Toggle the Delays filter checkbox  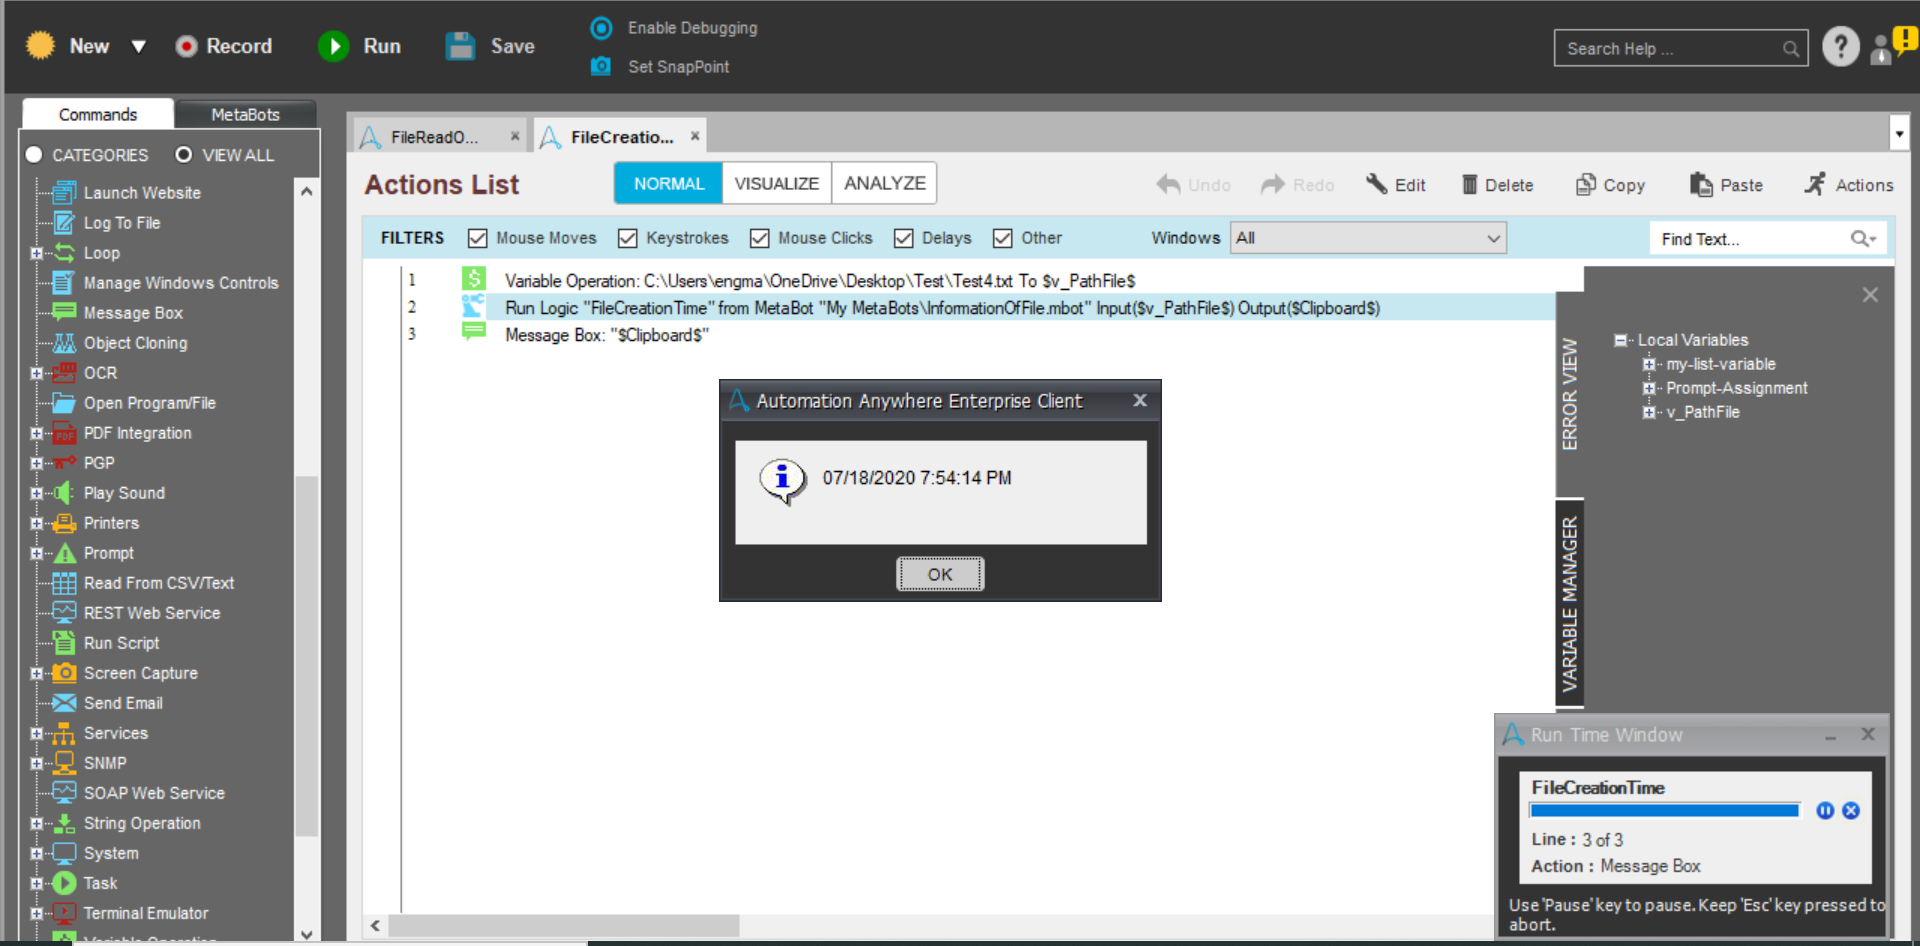[x=903, y=238]
